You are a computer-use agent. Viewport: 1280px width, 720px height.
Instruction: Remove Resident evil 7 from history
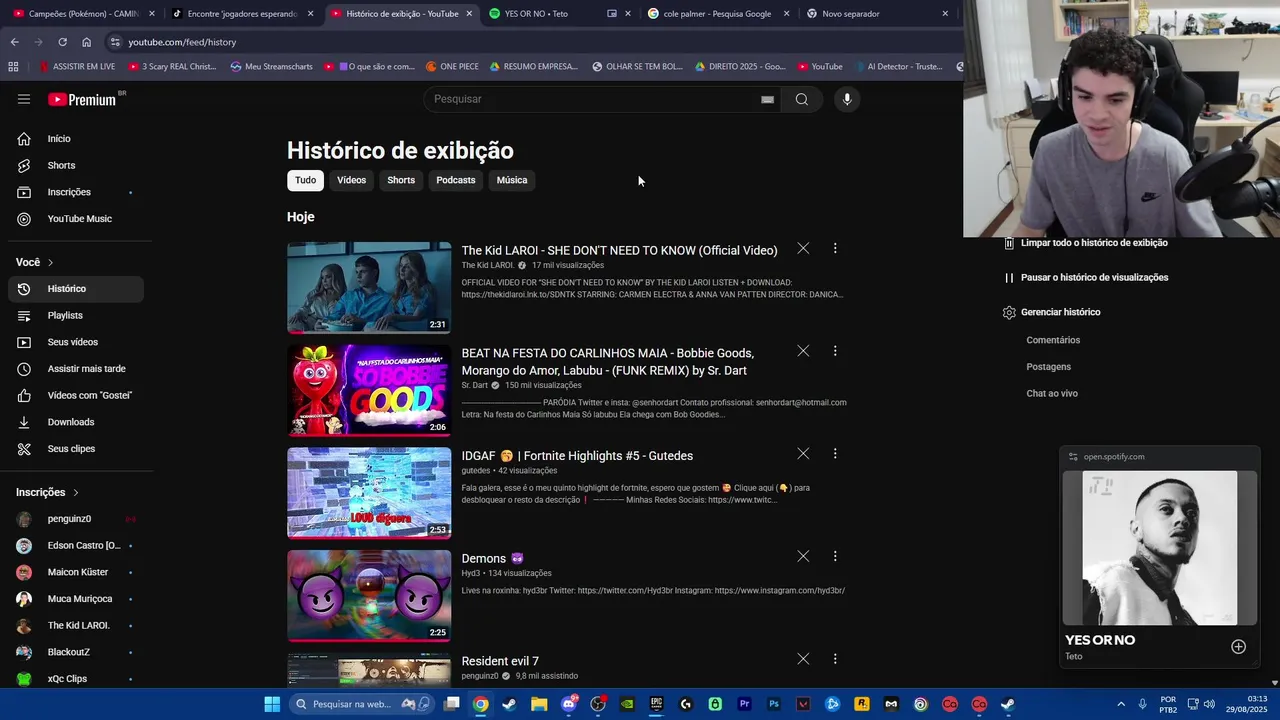tap(803, 659)
